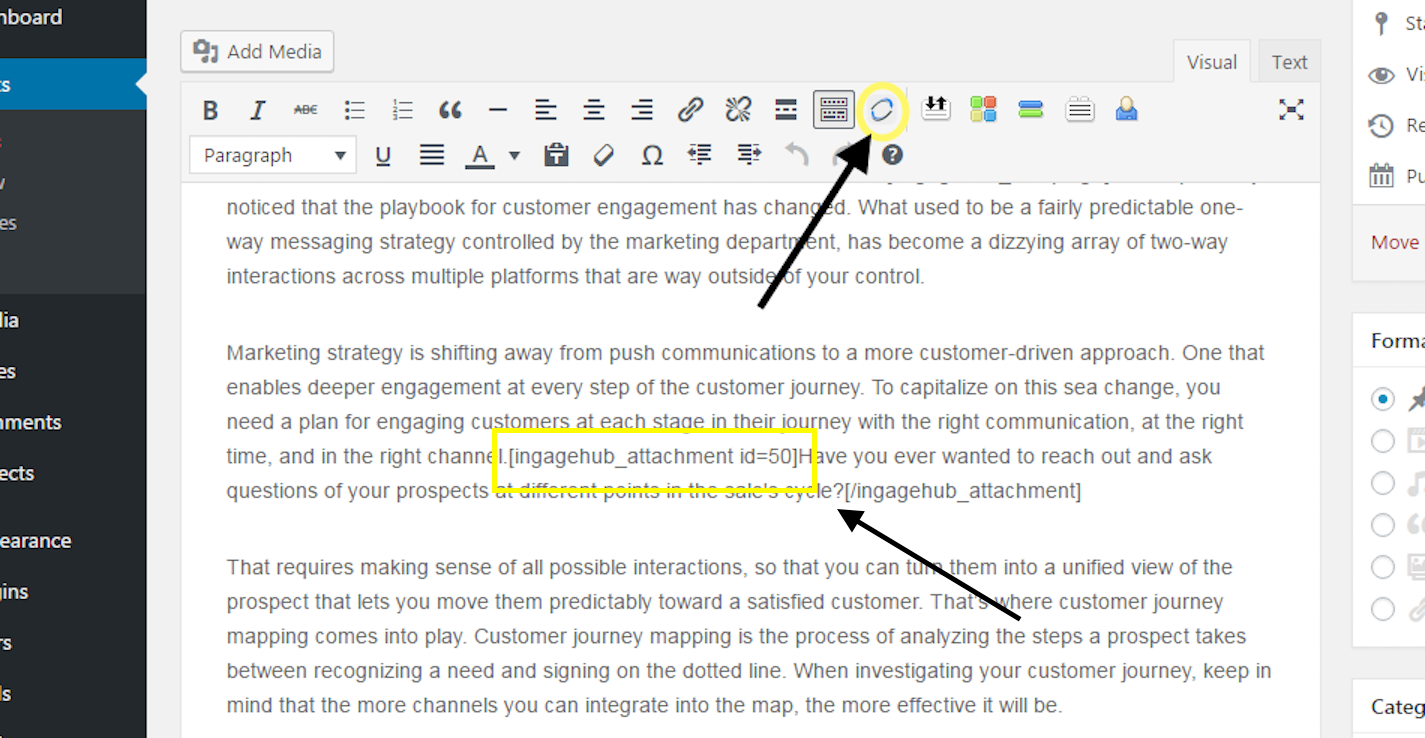The height and width of the screenshot is (738, 1425).
Task: Select the format radio beside the pin icon
Action: point(1383,399)
